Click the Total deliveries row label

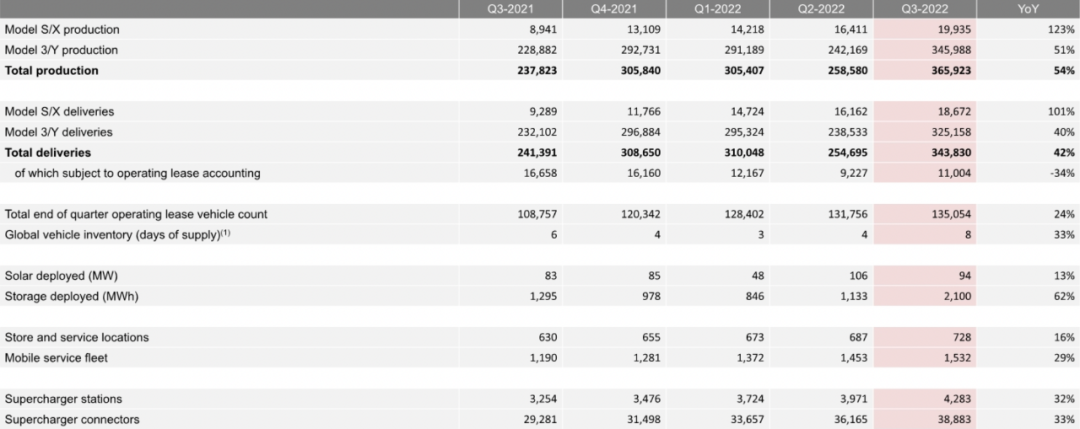tap(48, 153)
